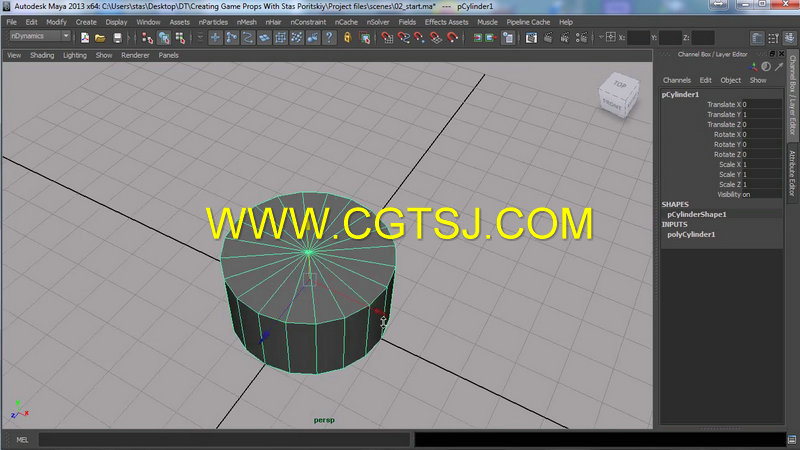Click the Channel Box speed setting icon
The image size is (800, 450).
pyautogui.click(x=766, y=67)
